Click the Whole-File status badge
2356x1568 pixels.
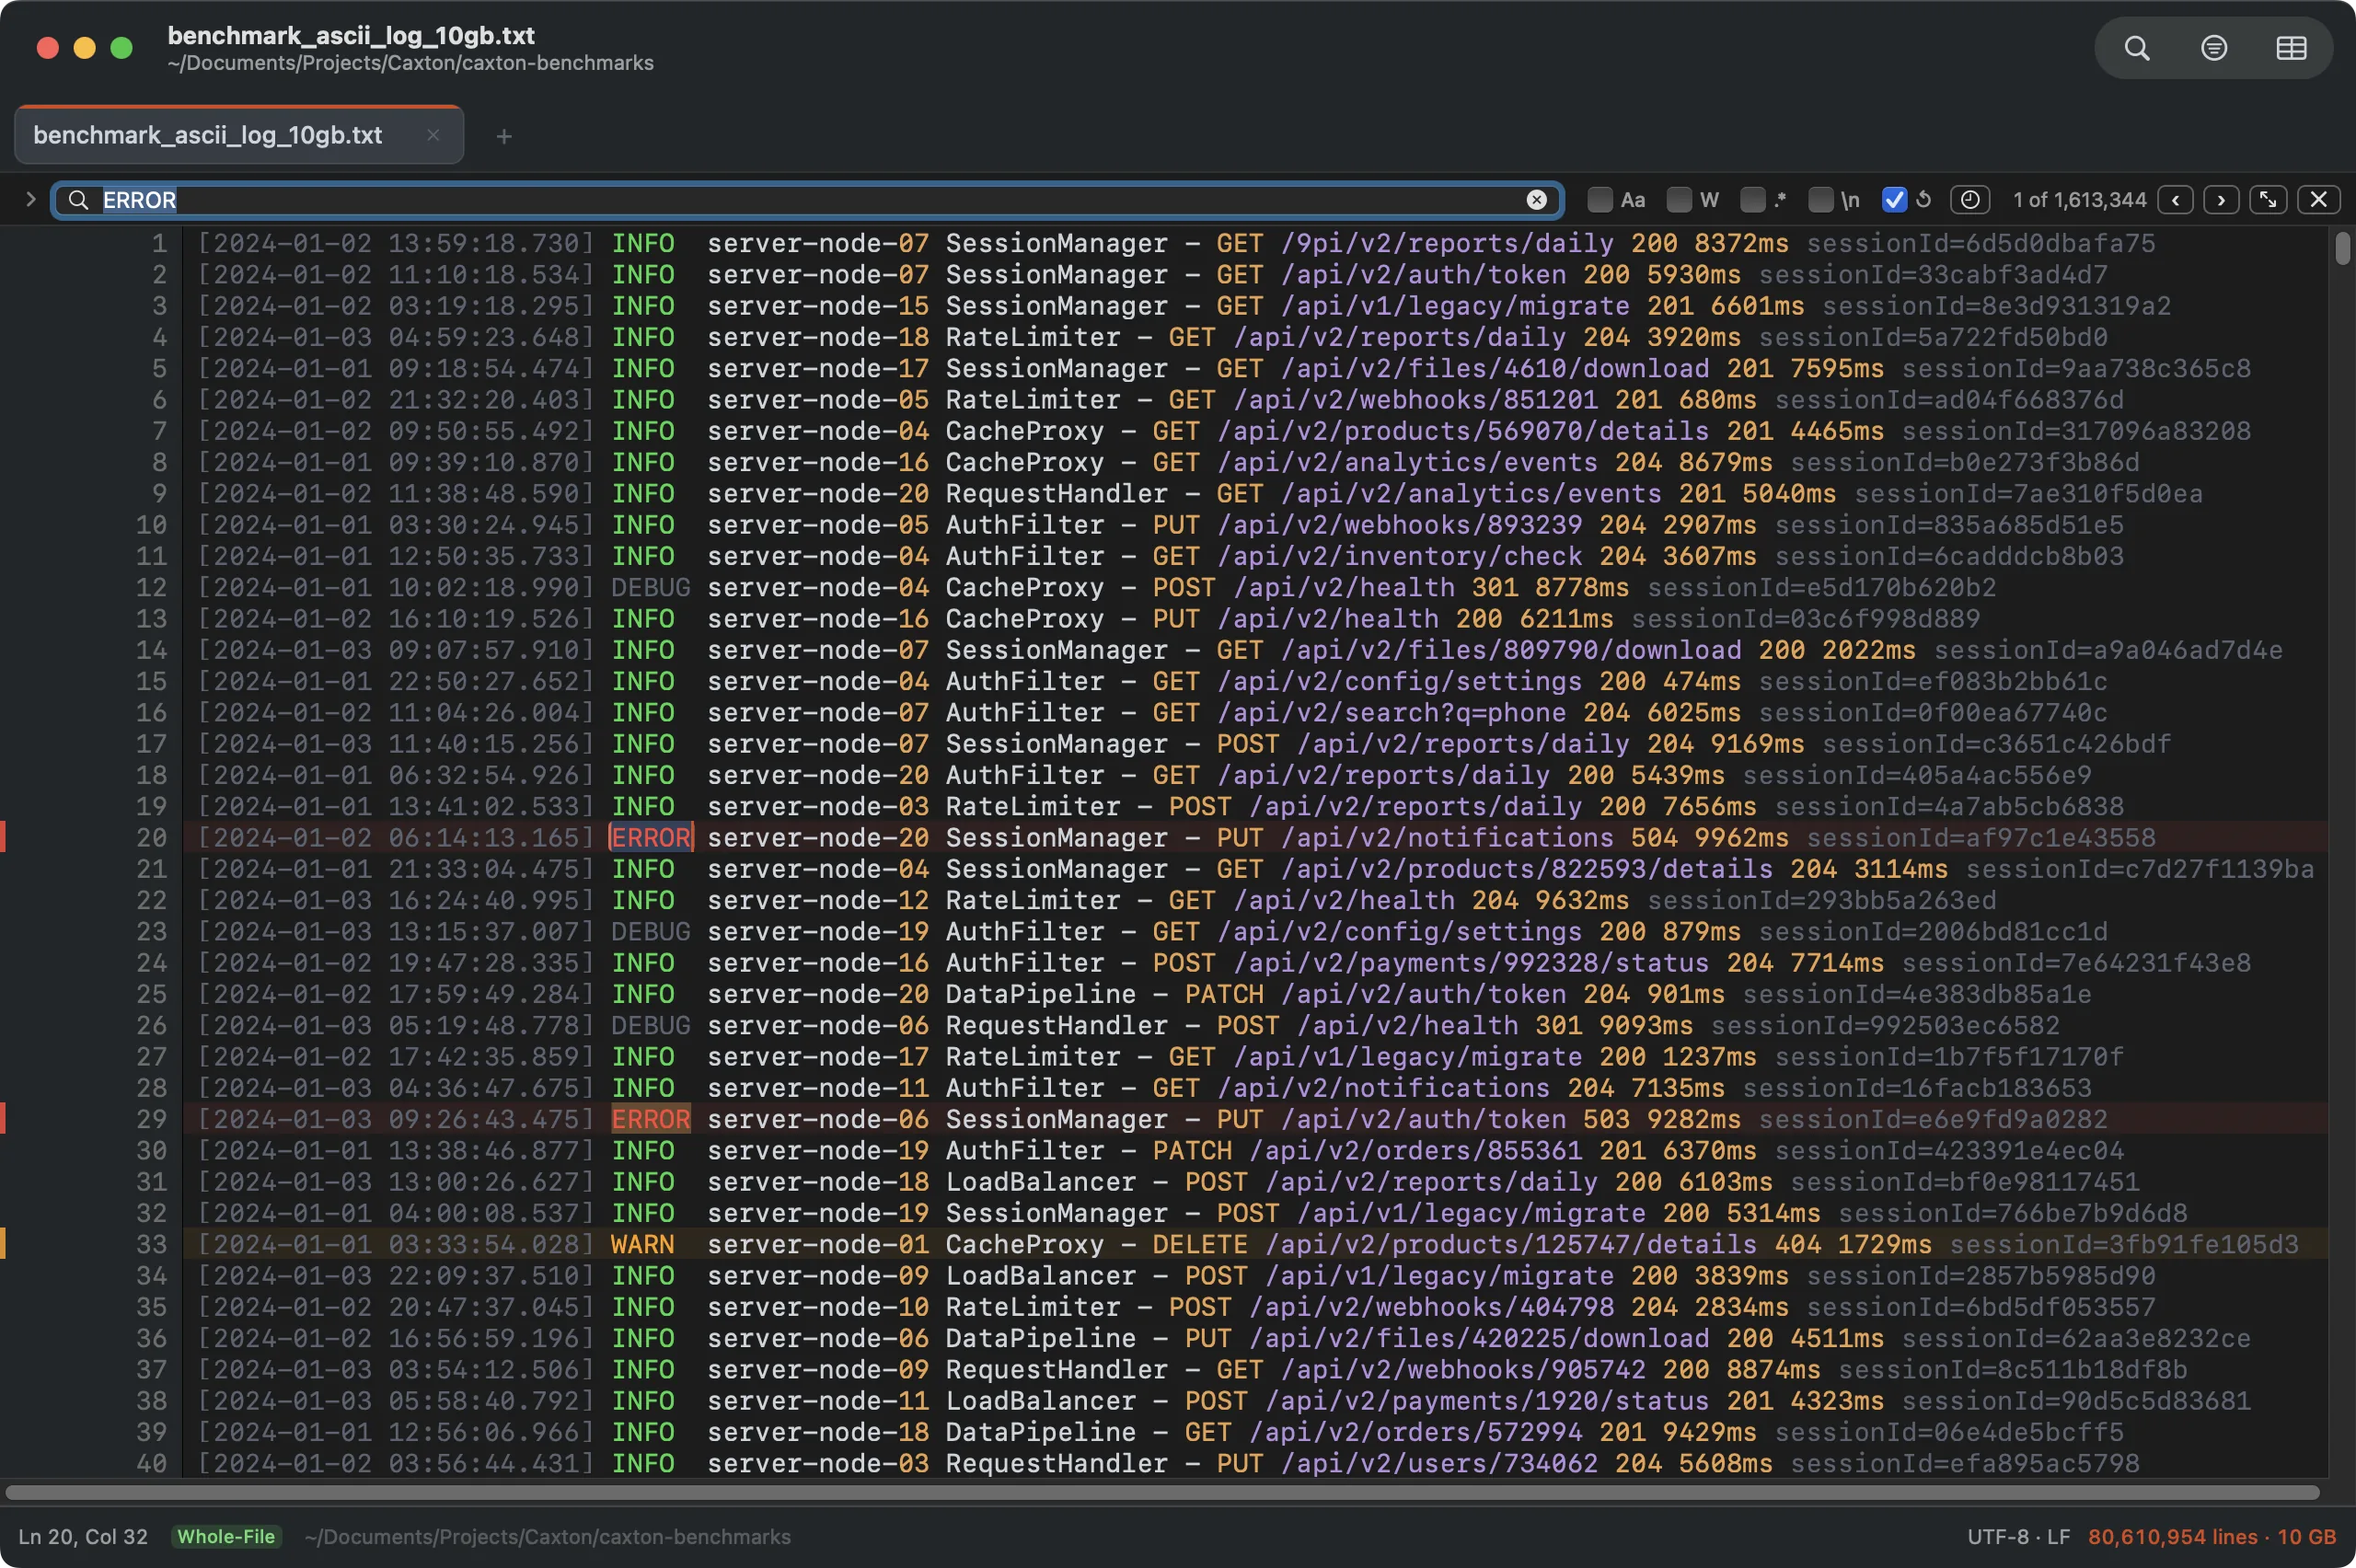(x=226, y=1537)
